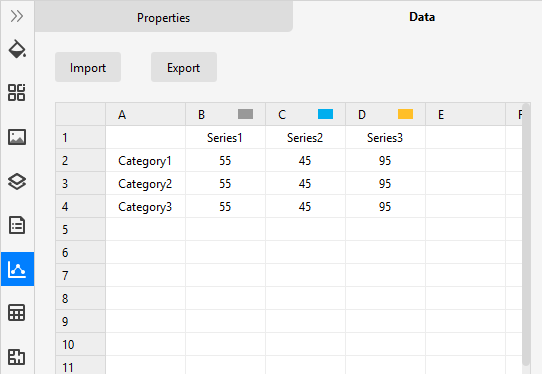The image size is (542, 374).
Task: Select the Series2 cell
Action: click(305, 138)
